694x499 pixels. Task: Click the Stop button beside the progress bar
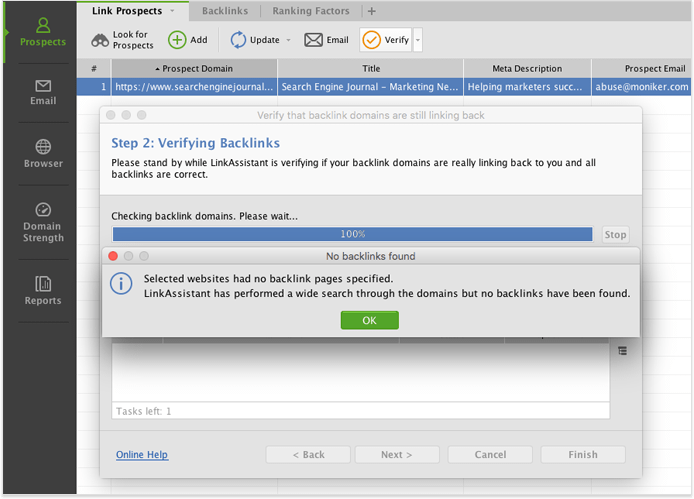pos(615,235)
